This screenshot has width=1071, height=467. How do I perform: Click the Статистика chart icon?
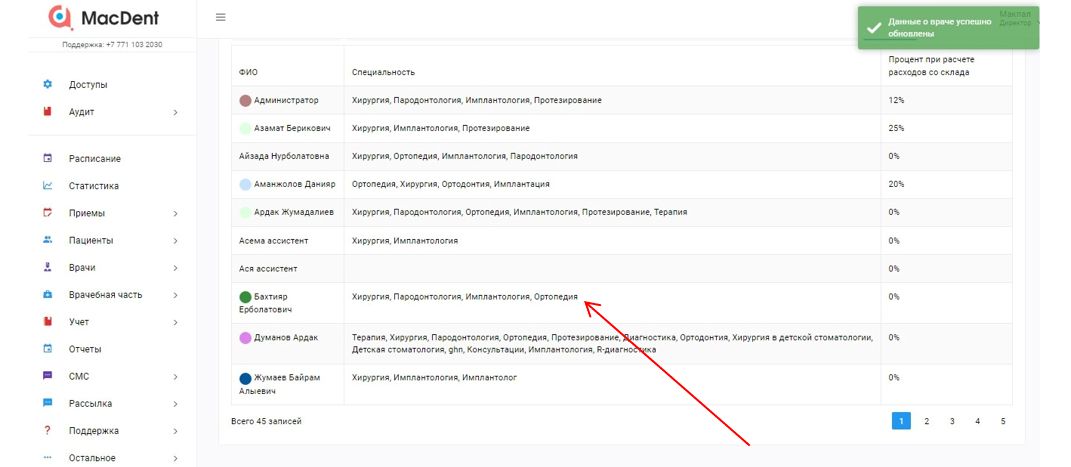[x=47, y=185]
